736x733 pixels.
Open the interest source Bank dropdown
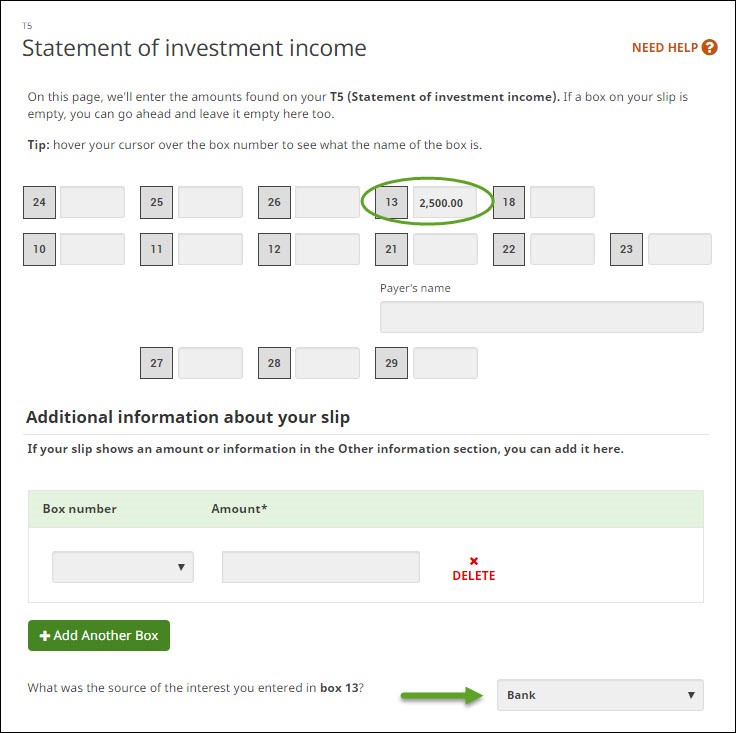[x=600, y=695]
